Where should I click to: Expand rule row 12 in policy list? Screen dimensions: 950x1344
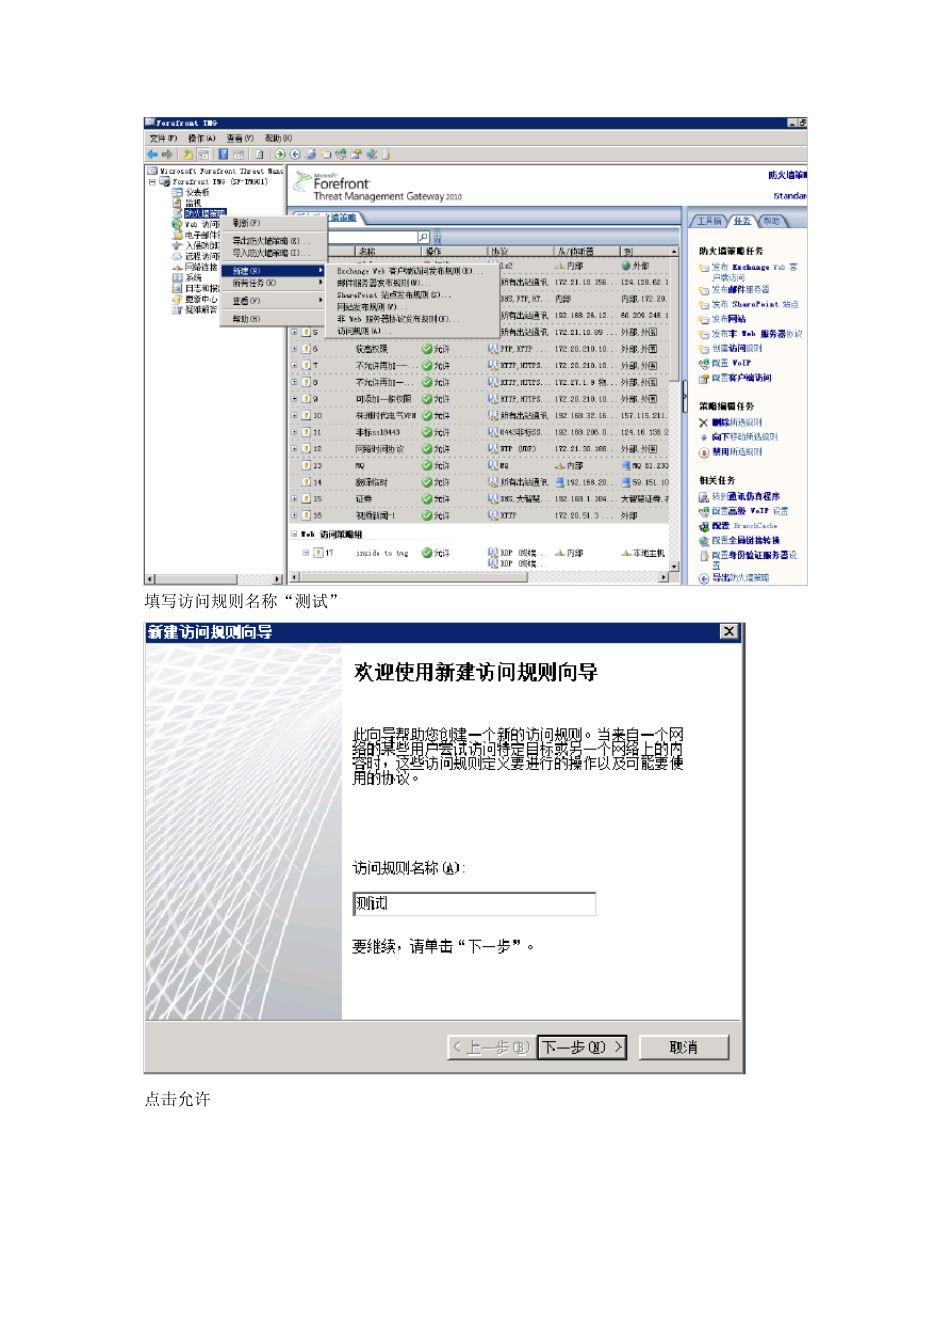(294, 449)
